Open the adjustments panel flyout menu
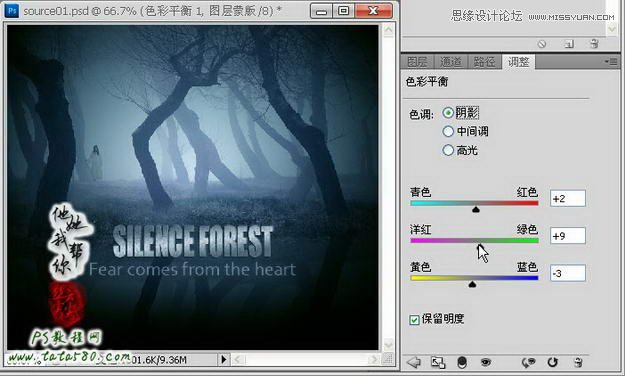Screen dimensions: 625x376 [611, 62]
